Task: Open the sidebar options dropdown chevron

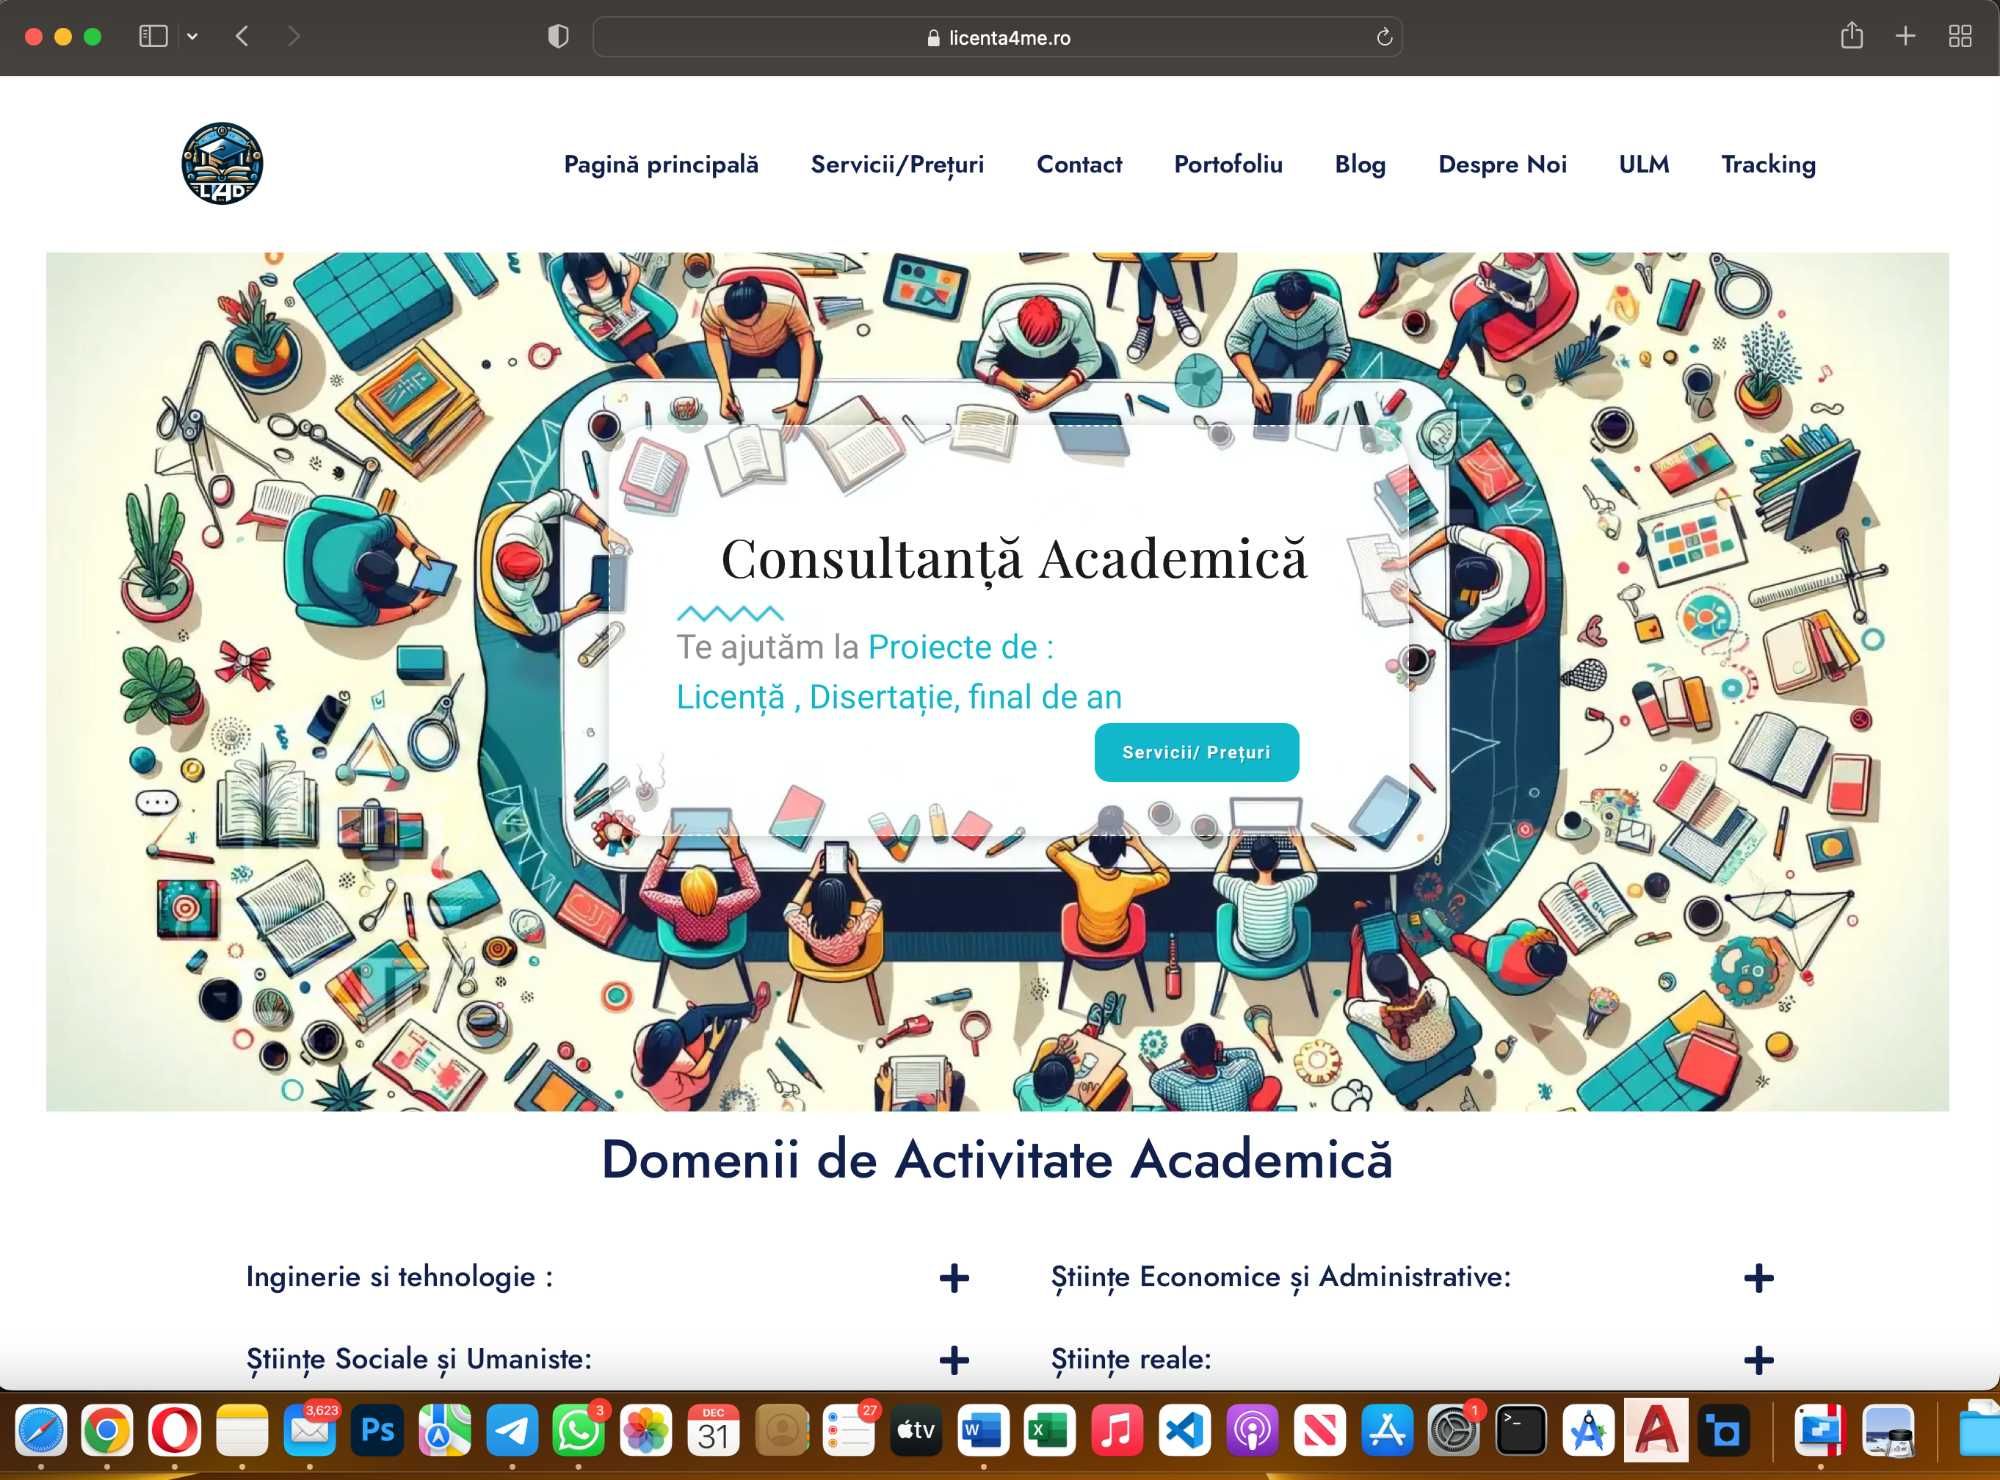Action: coord(192,37)
